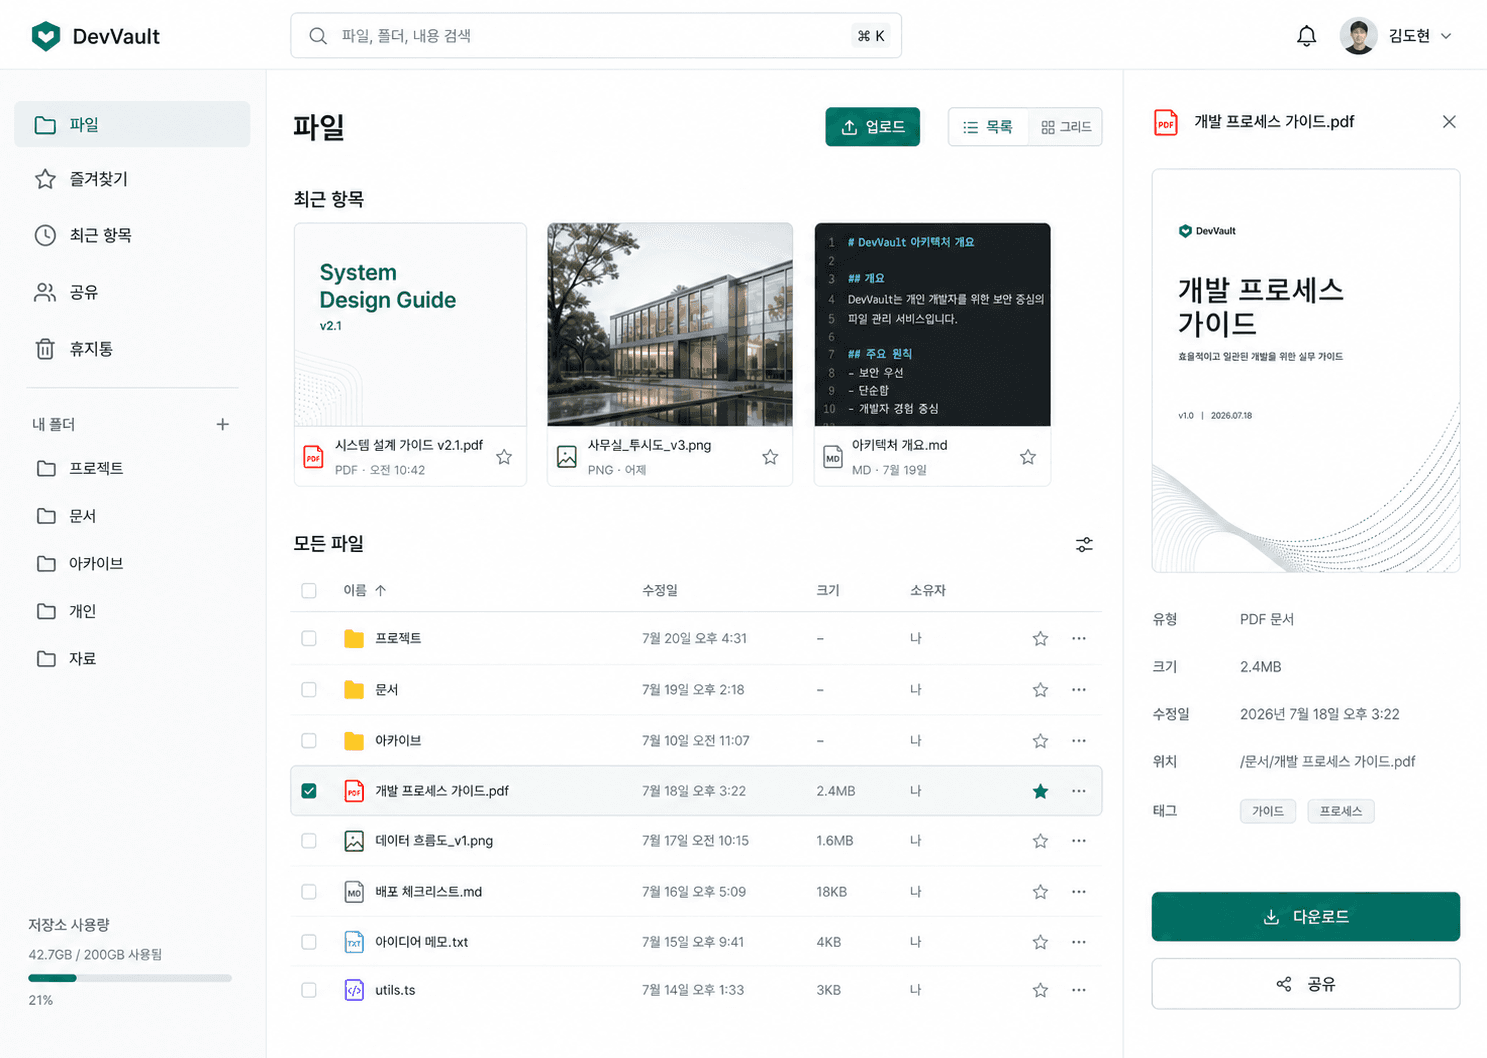Check 데이터 흐름도_v1.png checkbox
Viewport: 1487px width, 1058px height.
309,841
